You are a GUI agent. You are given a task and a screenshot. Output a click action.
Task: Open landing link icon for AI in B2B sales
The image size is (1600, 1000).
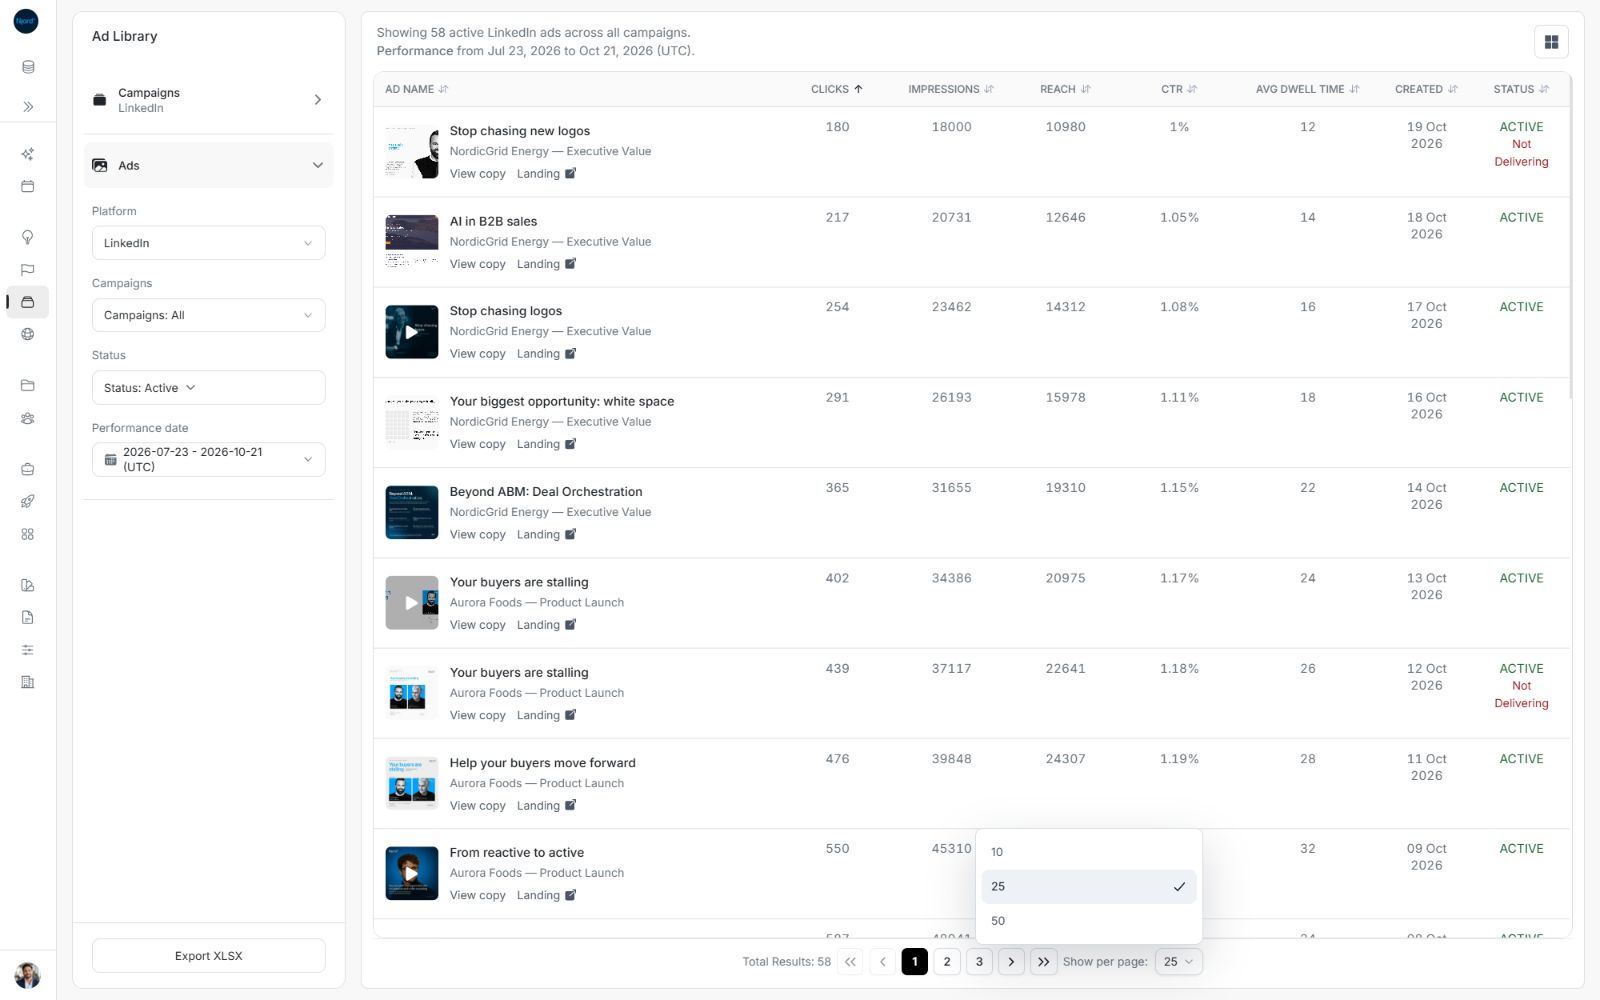click(571, 264)
